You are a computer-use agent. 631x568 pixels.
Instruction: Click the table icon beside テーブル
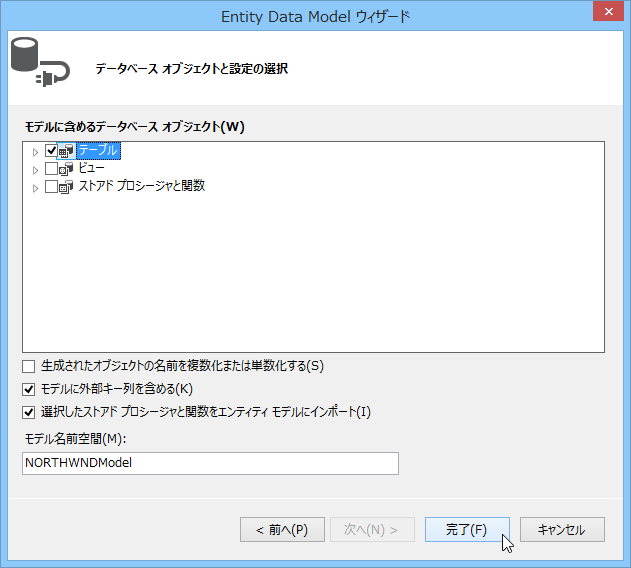(x=67, y=152)
